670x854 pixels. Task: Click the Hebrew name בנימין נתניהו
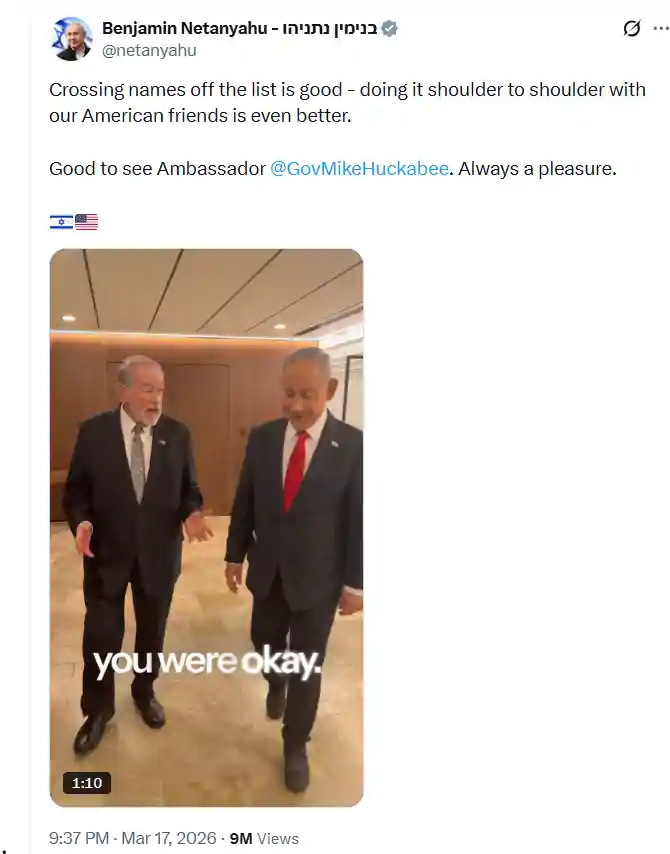[330, 28]
